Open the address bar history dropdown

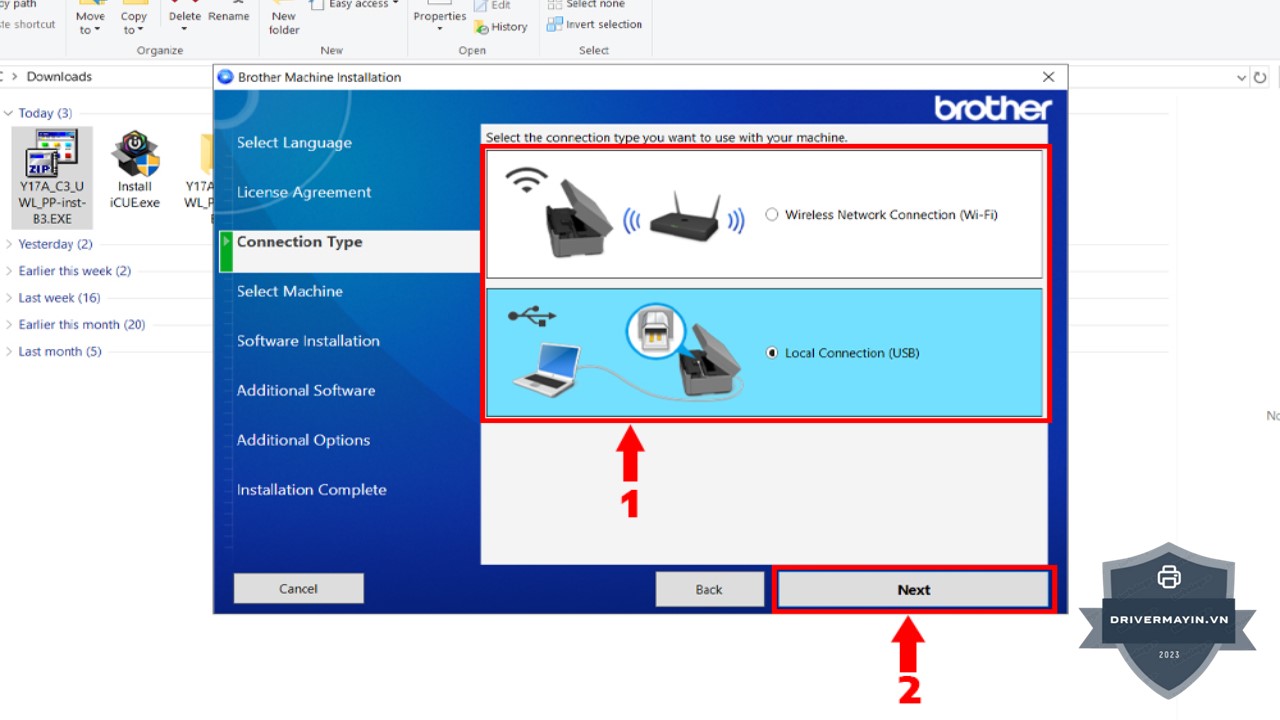(1241, 77)
